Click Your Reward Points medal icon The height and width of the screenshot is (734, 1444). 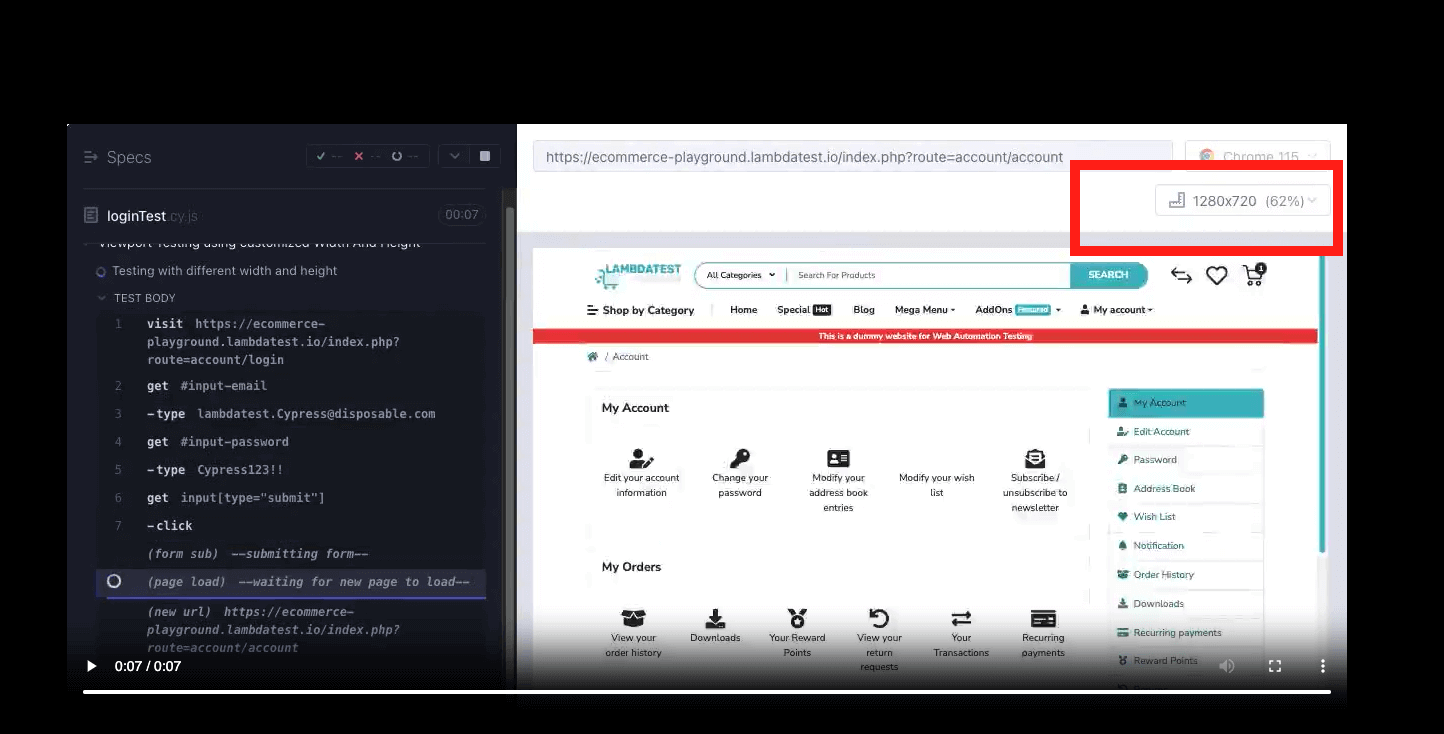point(797,618)
